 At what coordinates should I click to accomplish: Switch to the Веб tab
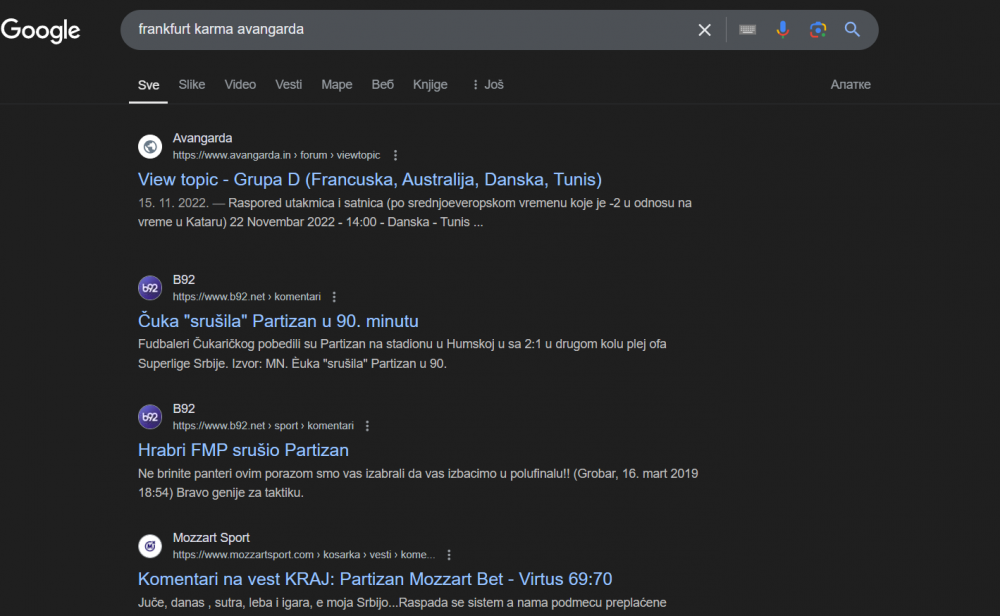383,85
